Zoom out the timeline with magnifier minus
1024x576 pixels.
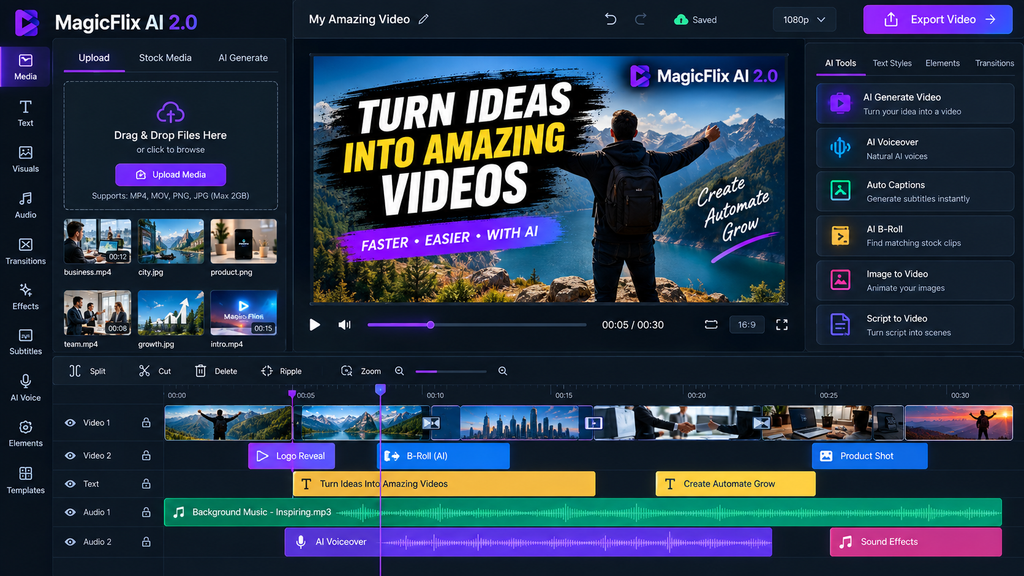pos(400,371)
